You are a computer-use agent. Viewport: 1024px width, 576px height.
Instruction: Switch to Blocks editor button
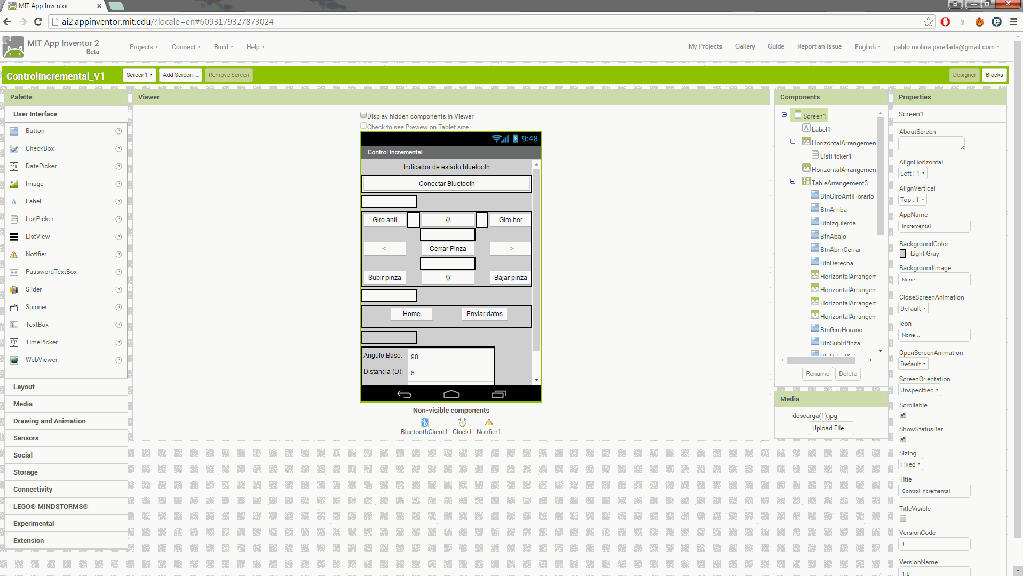(x=994, y=75)
